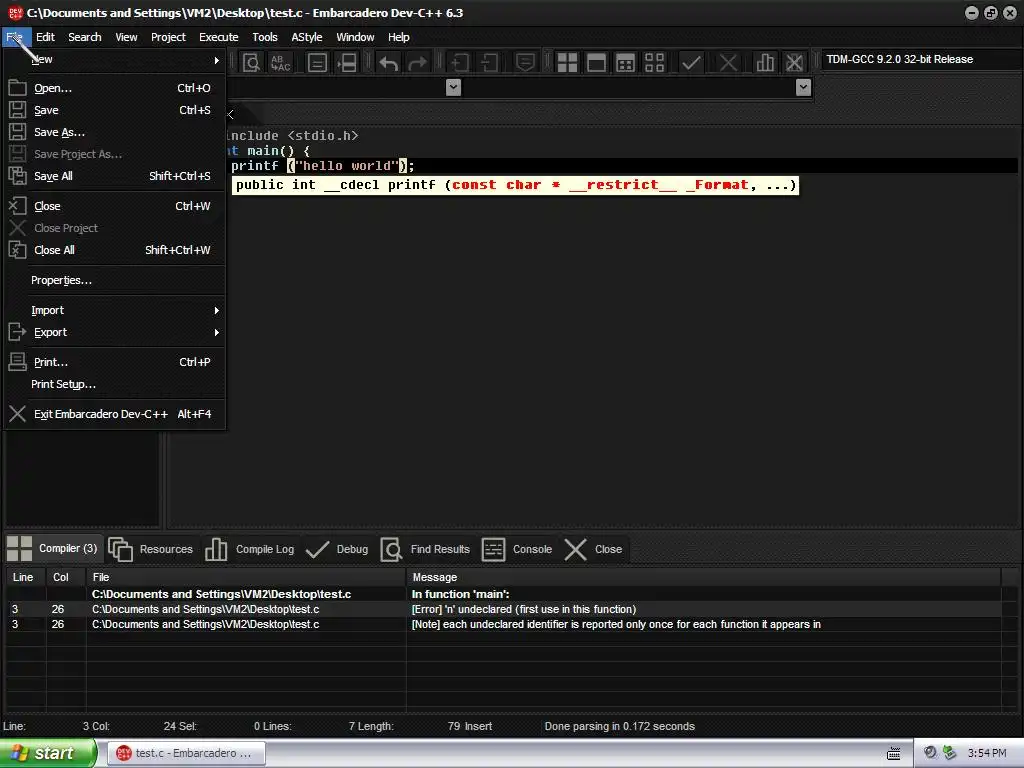Click the test.c - Embarcadero taskbar button
This screenshot has width=1024, height=768.
186,753
